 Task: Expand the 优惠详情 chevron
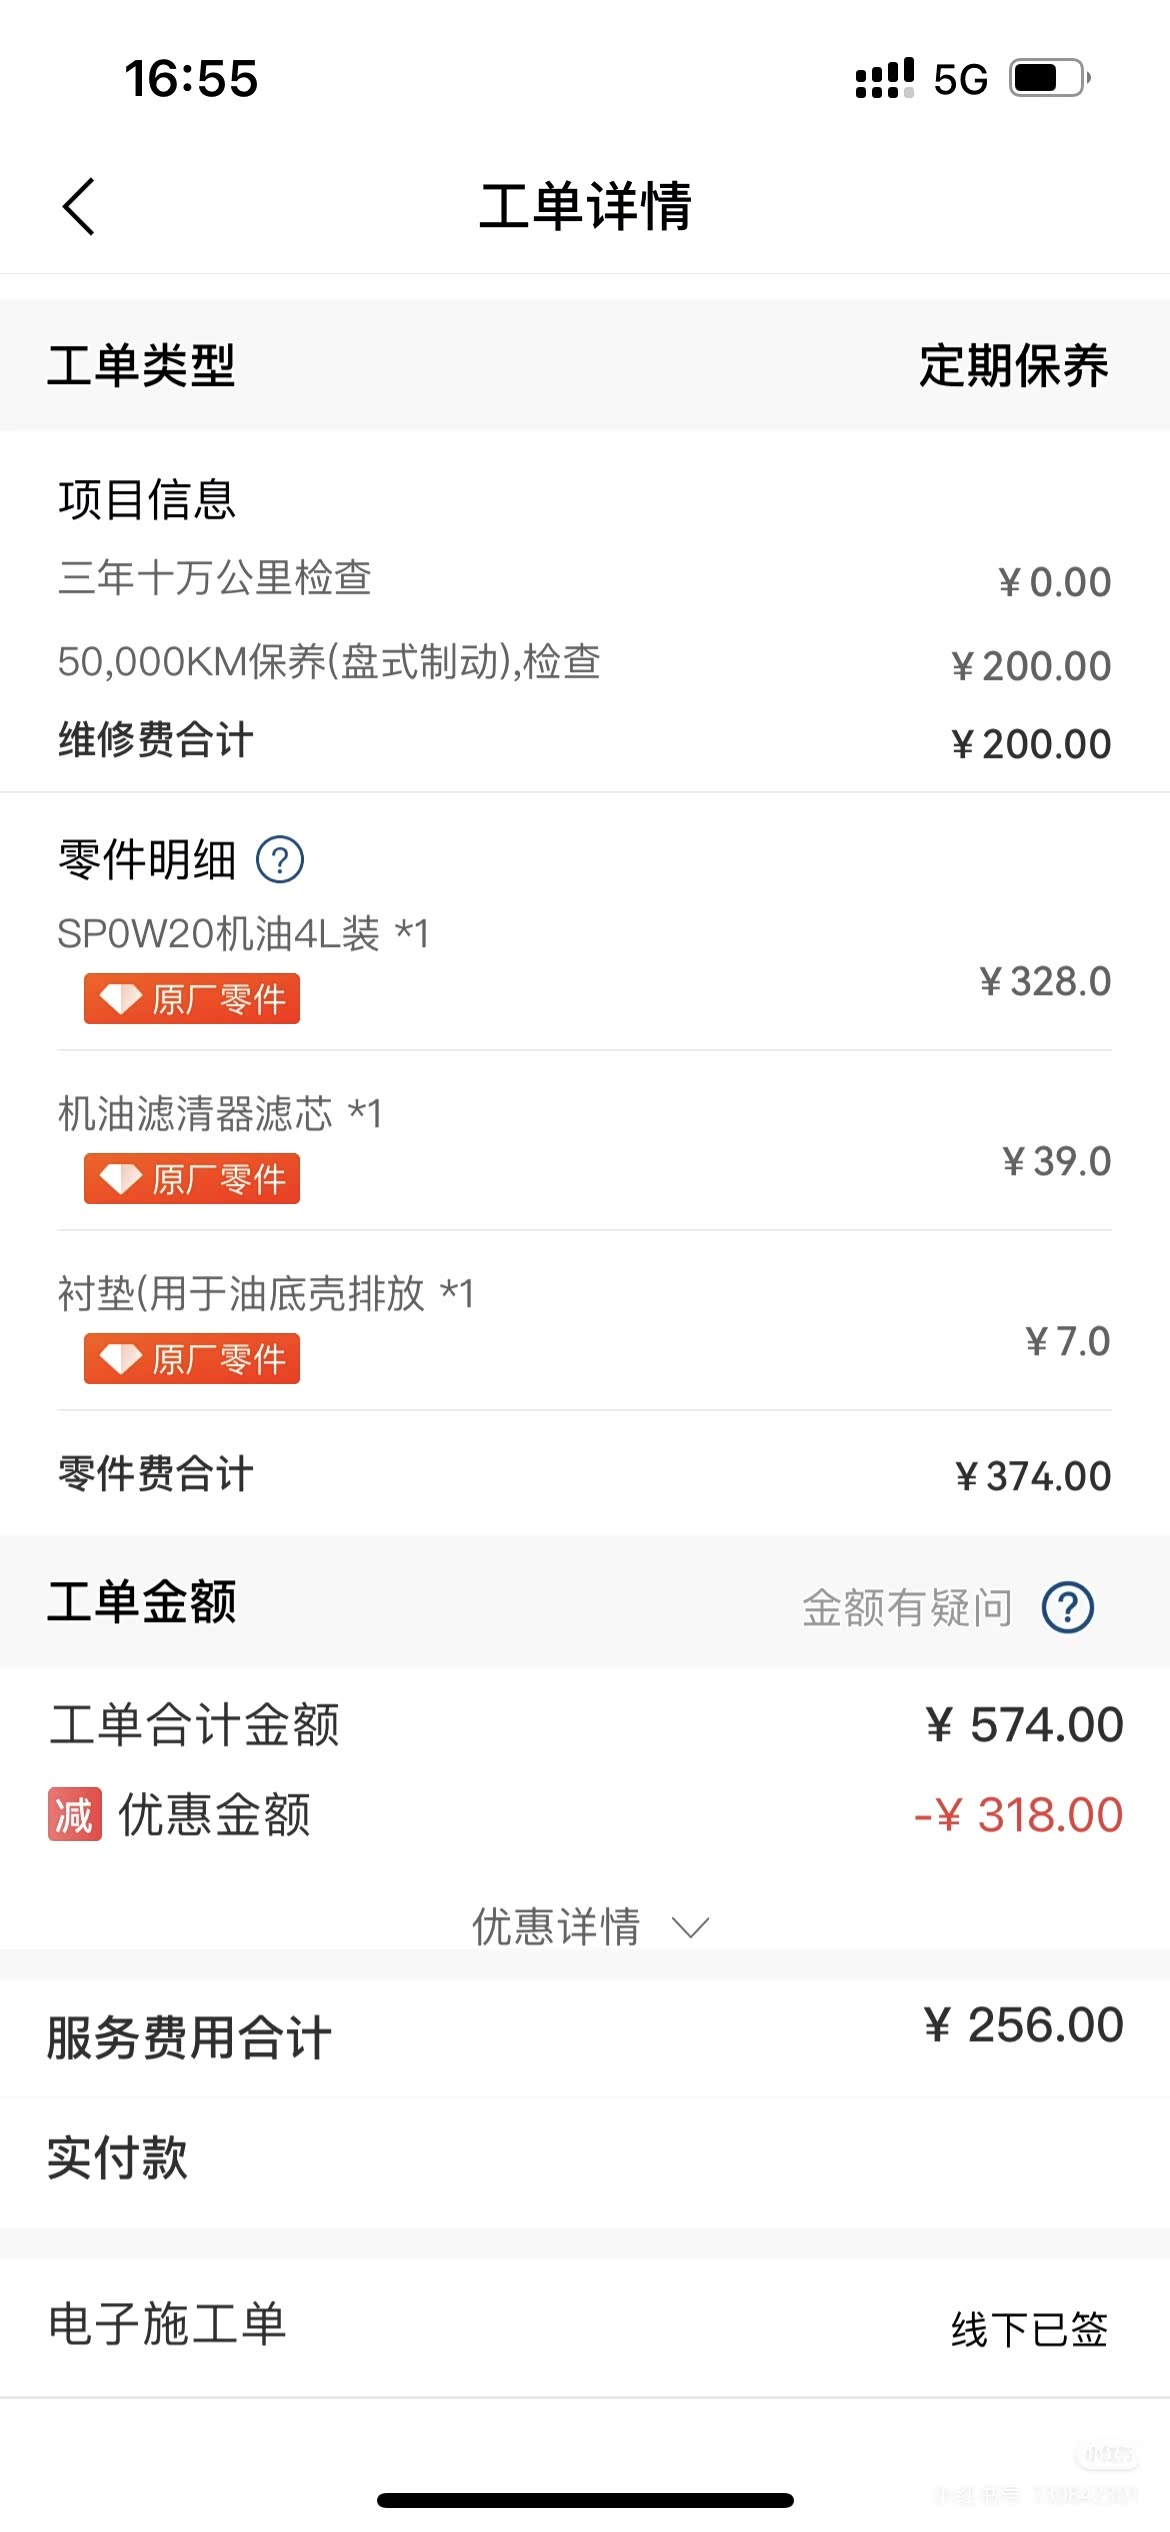click(691, 1927)
